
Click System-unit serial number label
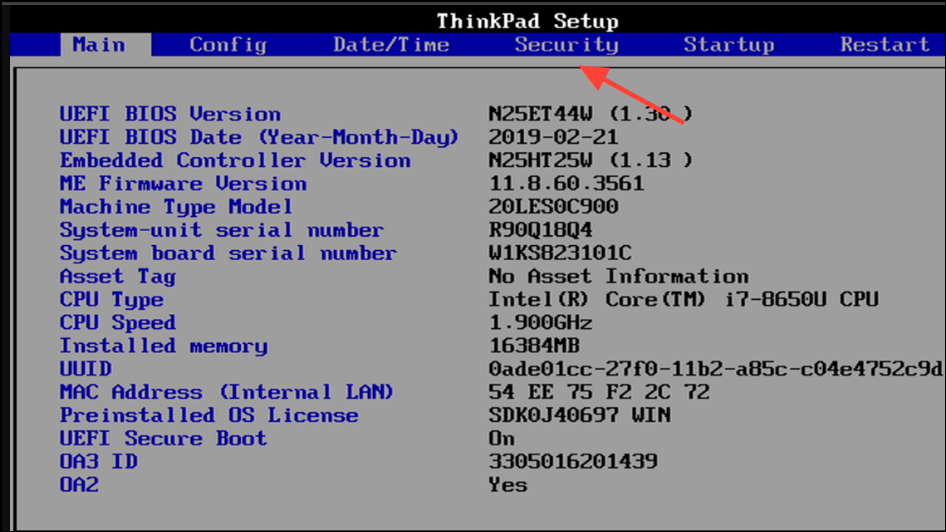coord(221,230)
